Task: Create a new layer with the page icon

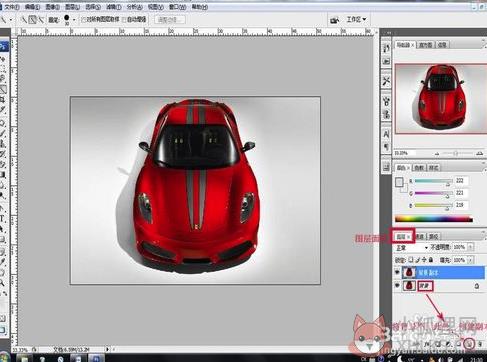Action: tap(469, 343)
